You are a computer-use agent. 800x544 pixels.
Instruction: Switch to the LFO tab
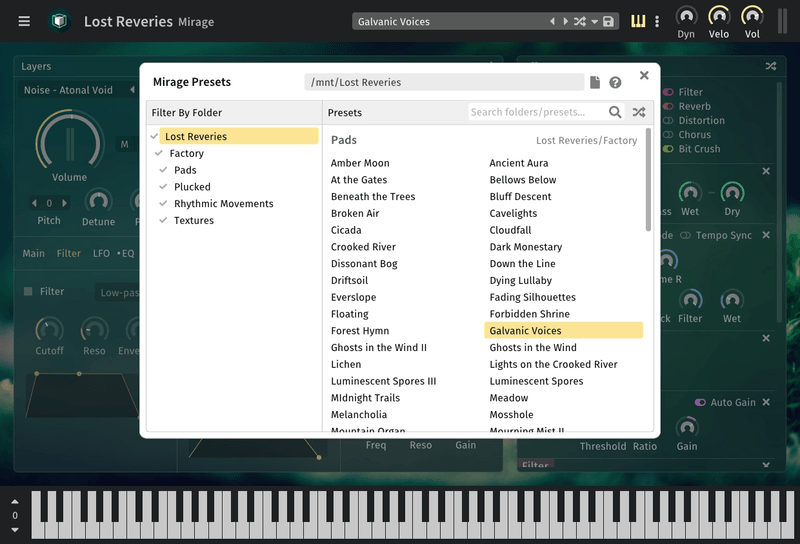pos(101,254)
